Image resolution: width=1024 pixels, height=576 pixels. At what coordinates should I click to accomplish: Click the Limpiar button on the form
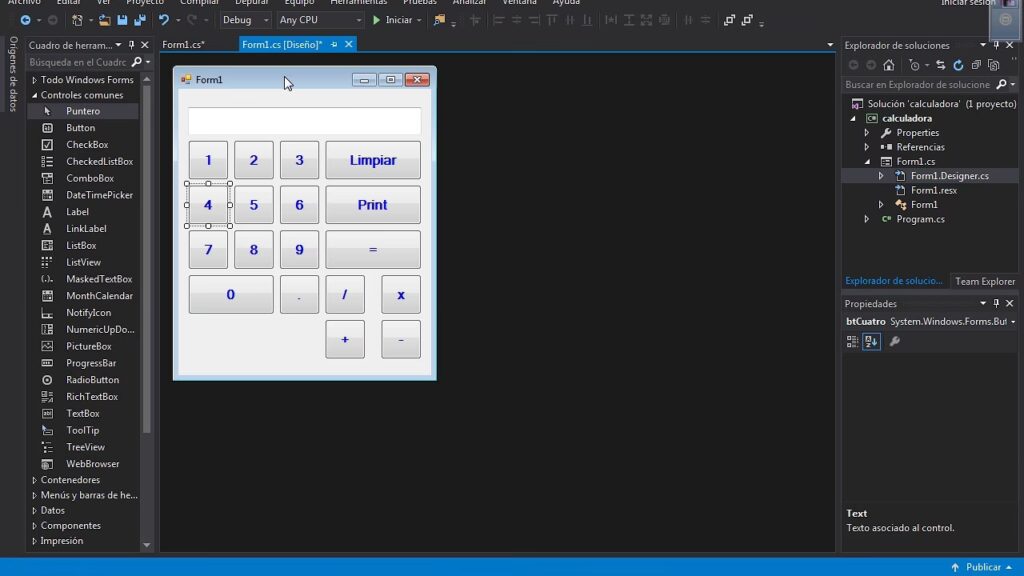372,160
